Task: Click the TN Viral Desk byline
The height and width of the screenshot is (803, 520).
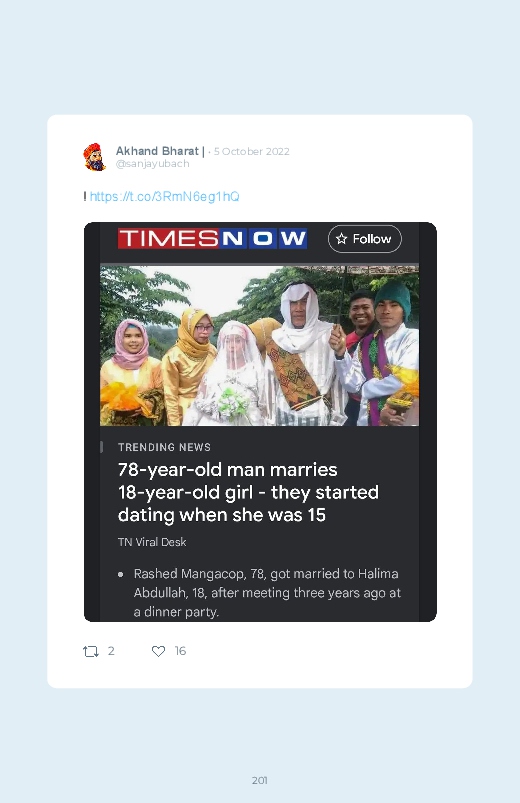Action: pyautogui.click(x=152, y=542)
